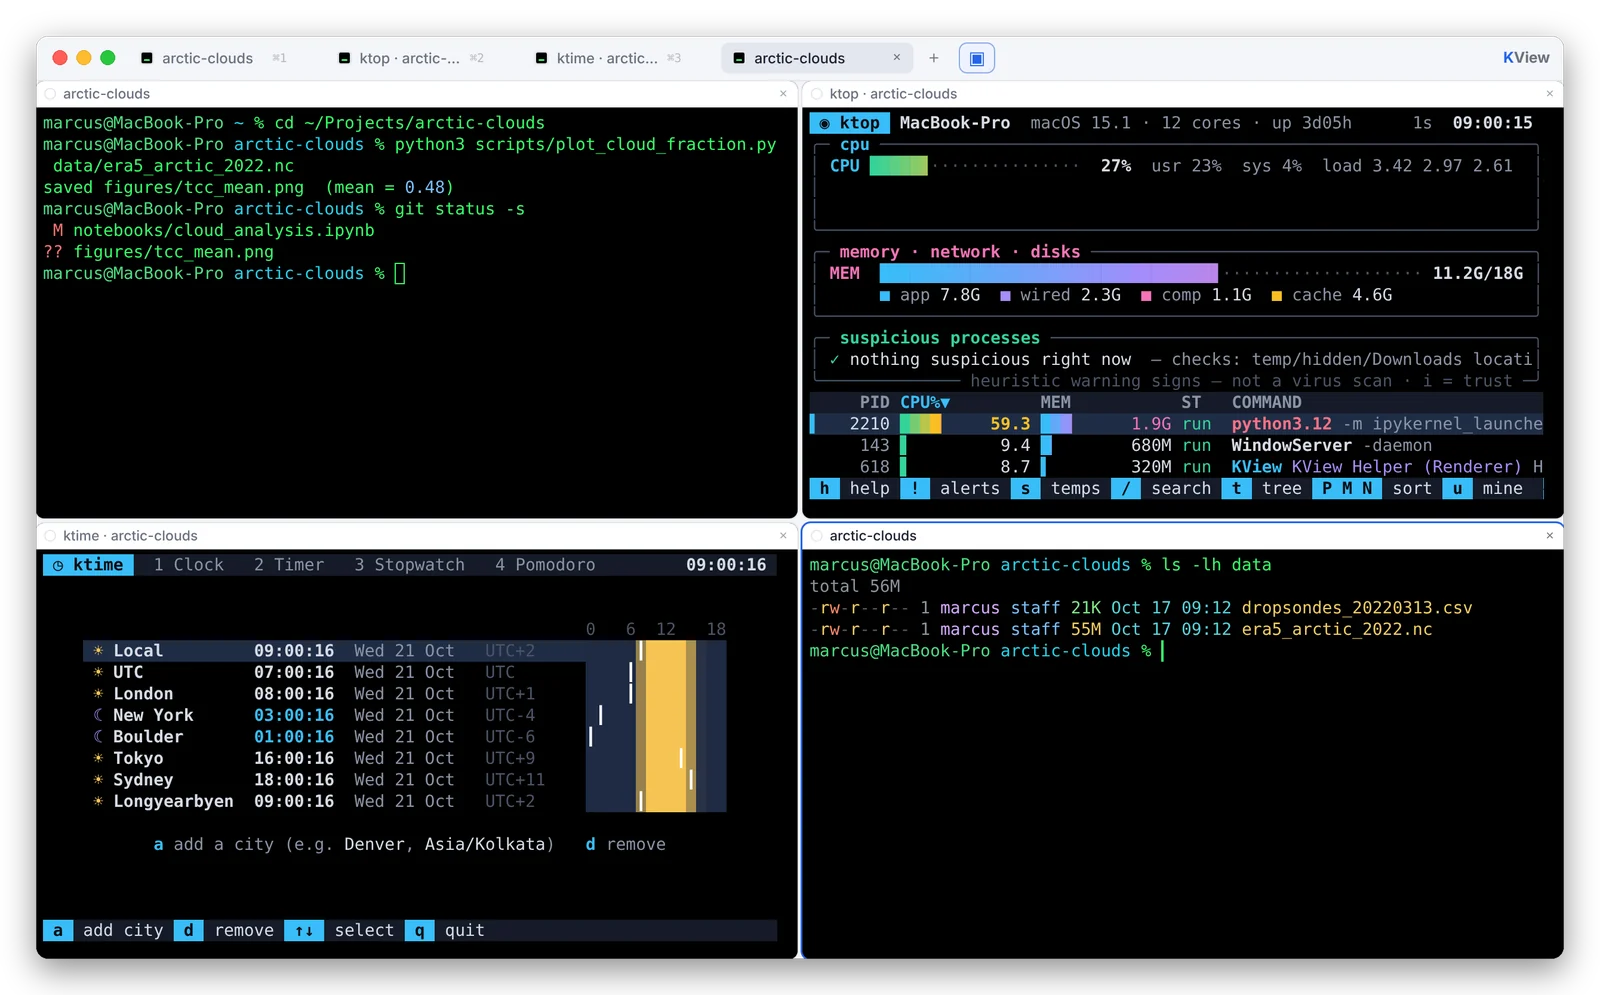Click the PID column header

874,402
